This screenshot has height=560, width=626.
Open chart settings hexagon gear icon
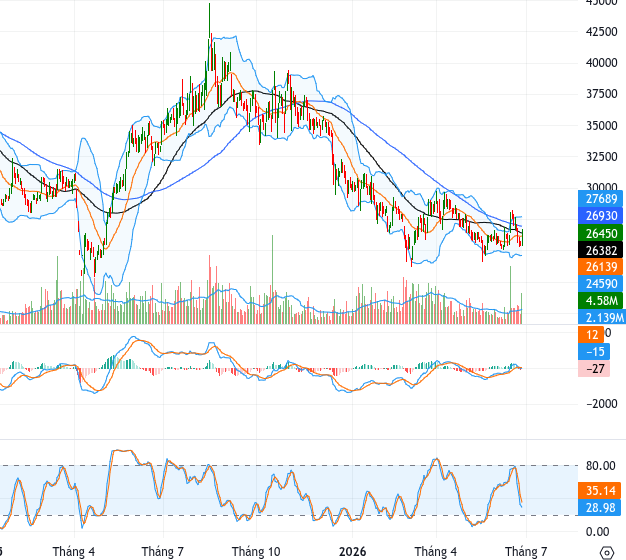[607, 553]
